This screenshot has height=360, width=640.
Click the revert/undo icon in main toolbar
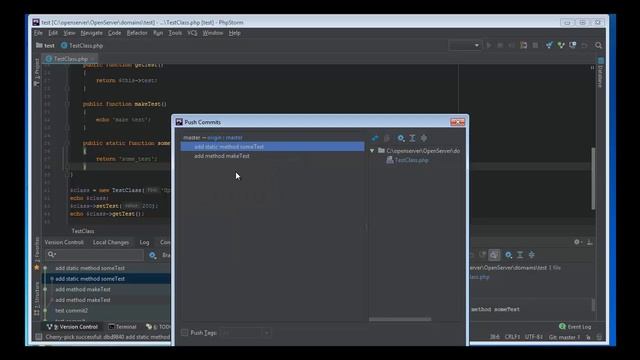584,45
